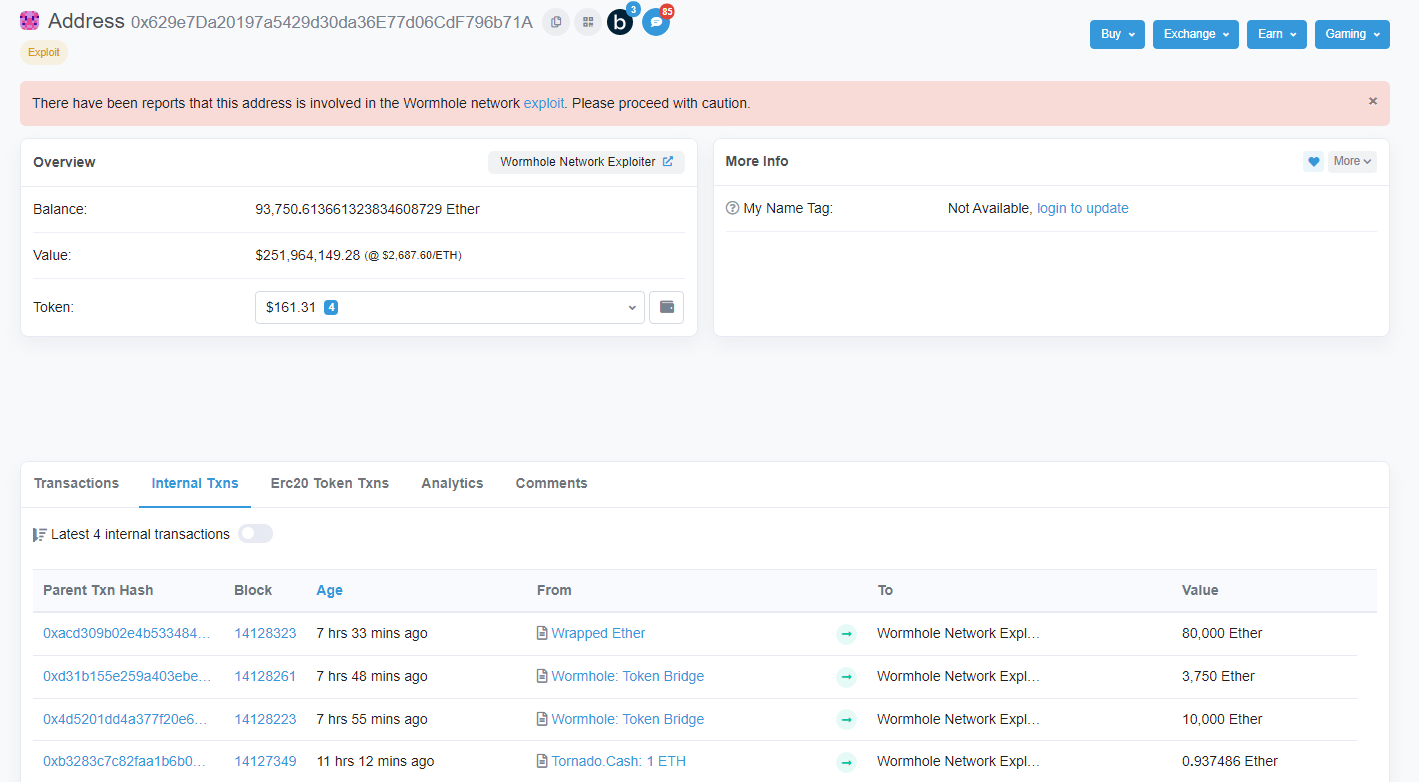Select the balance 93,750.613661323834608729 Ether
Image resolution: width=1419 pixels, height=782 pixels.
click(x=367, y=209)
